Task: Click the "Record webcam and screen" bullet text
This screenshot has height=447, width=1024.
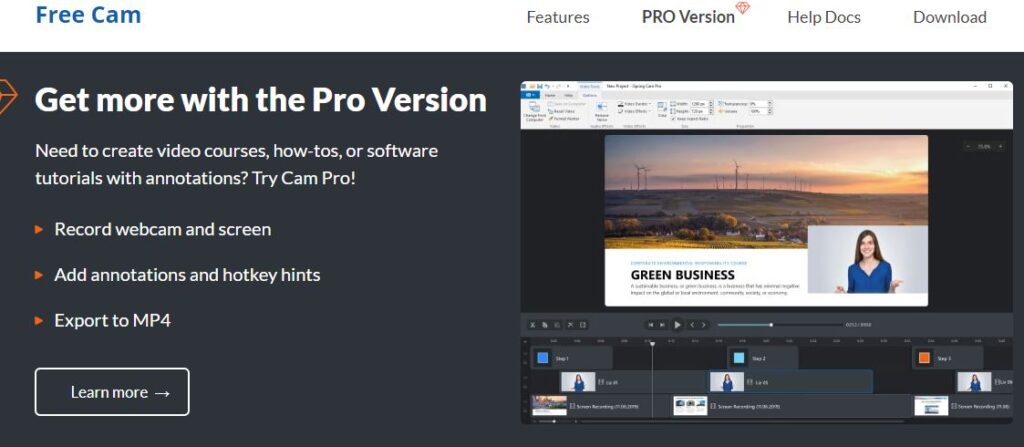Action: [x=163, y=229]
